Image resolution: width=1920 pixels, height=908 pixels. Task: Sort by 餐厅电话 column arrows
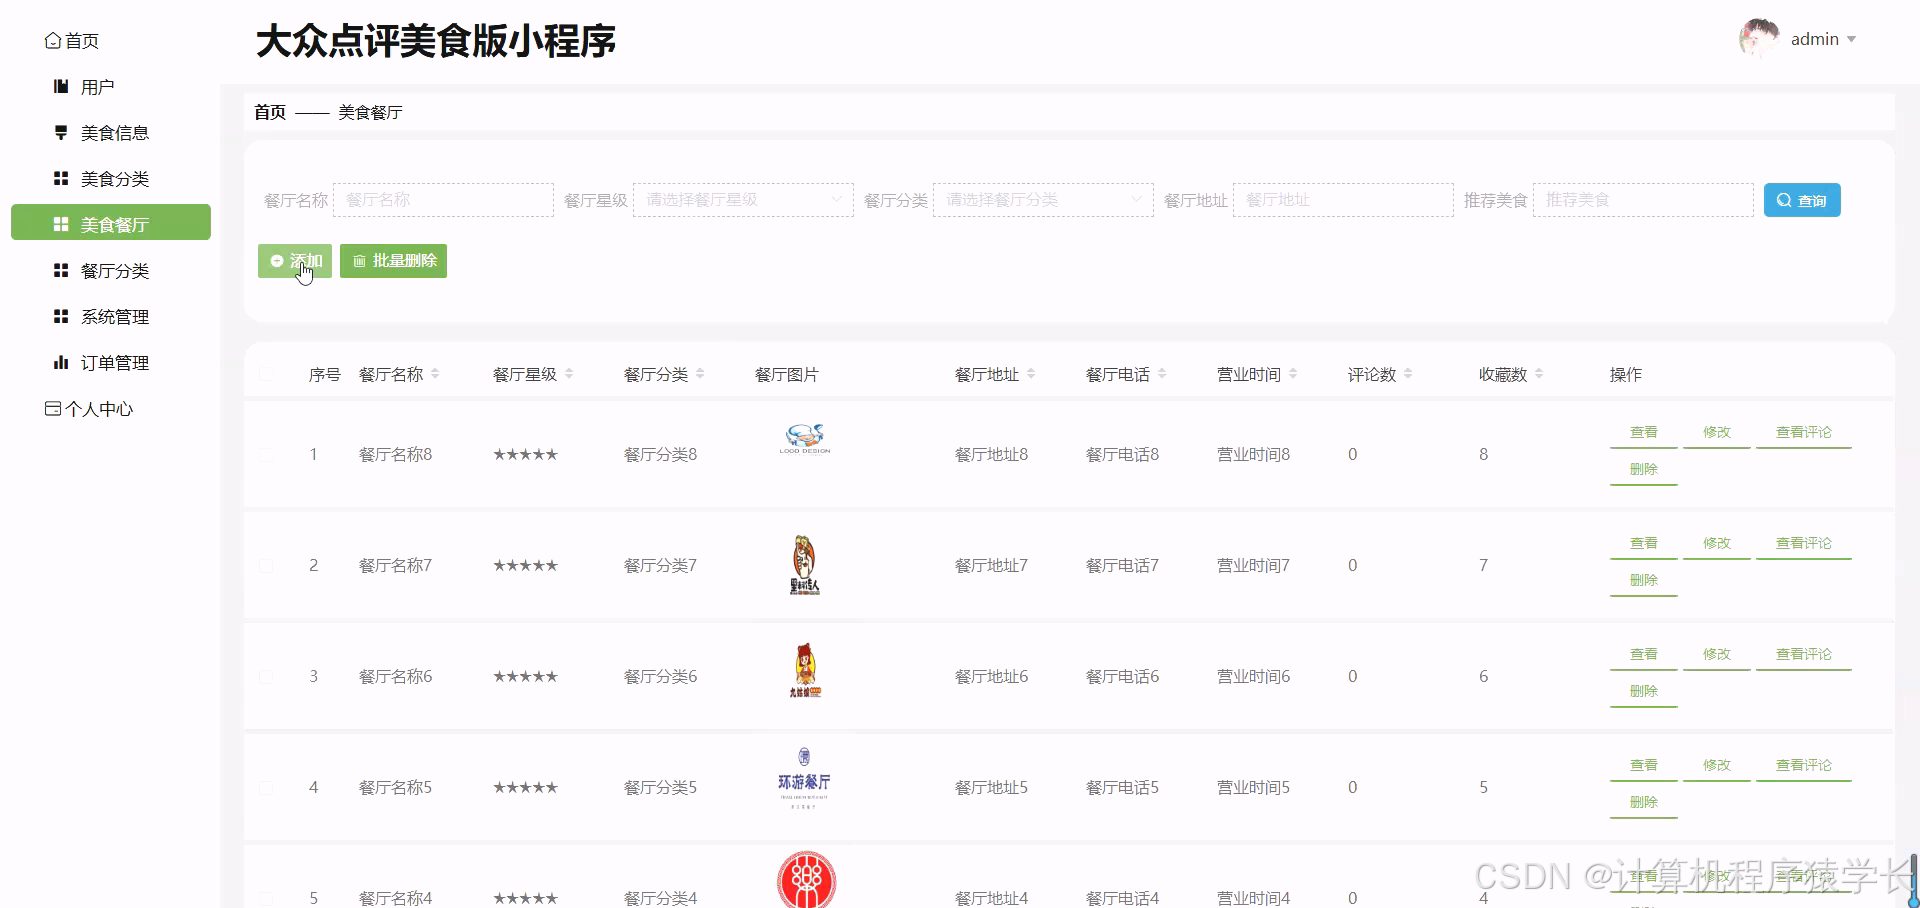pyautogui.click(x=1162, y=374)
